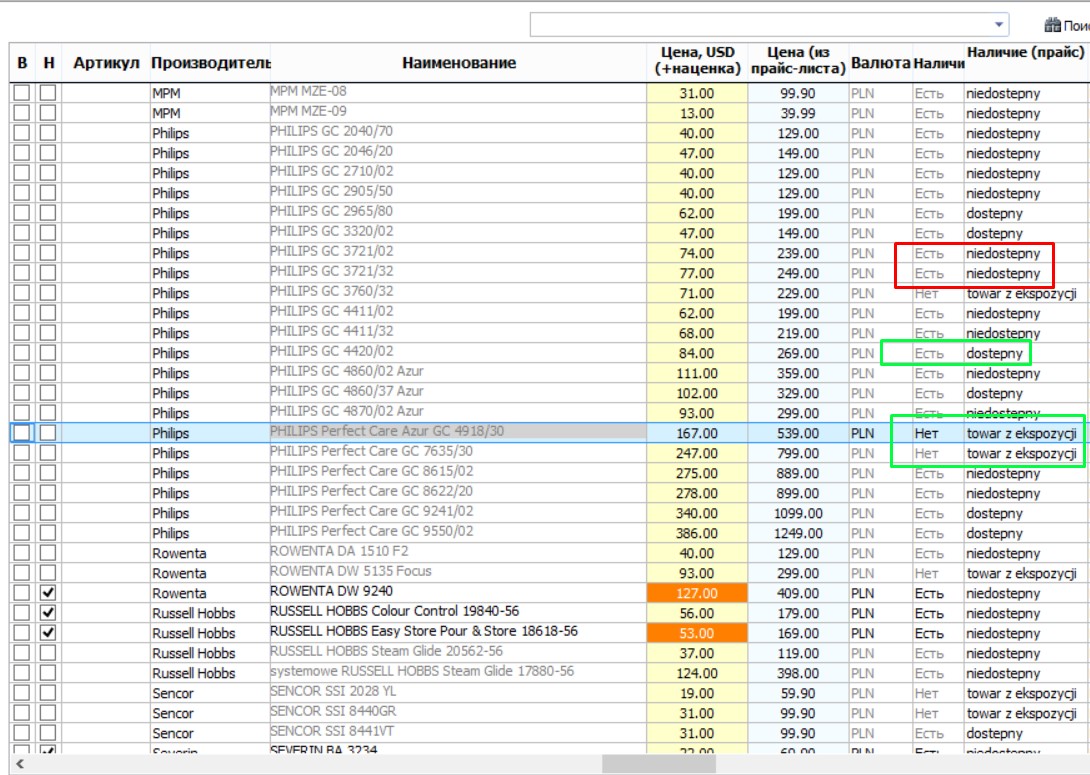Tick the В checkbox for SENCOR SSI 8441VT
The height and width of the screenshot is (775, 1090).
(22, 733)
